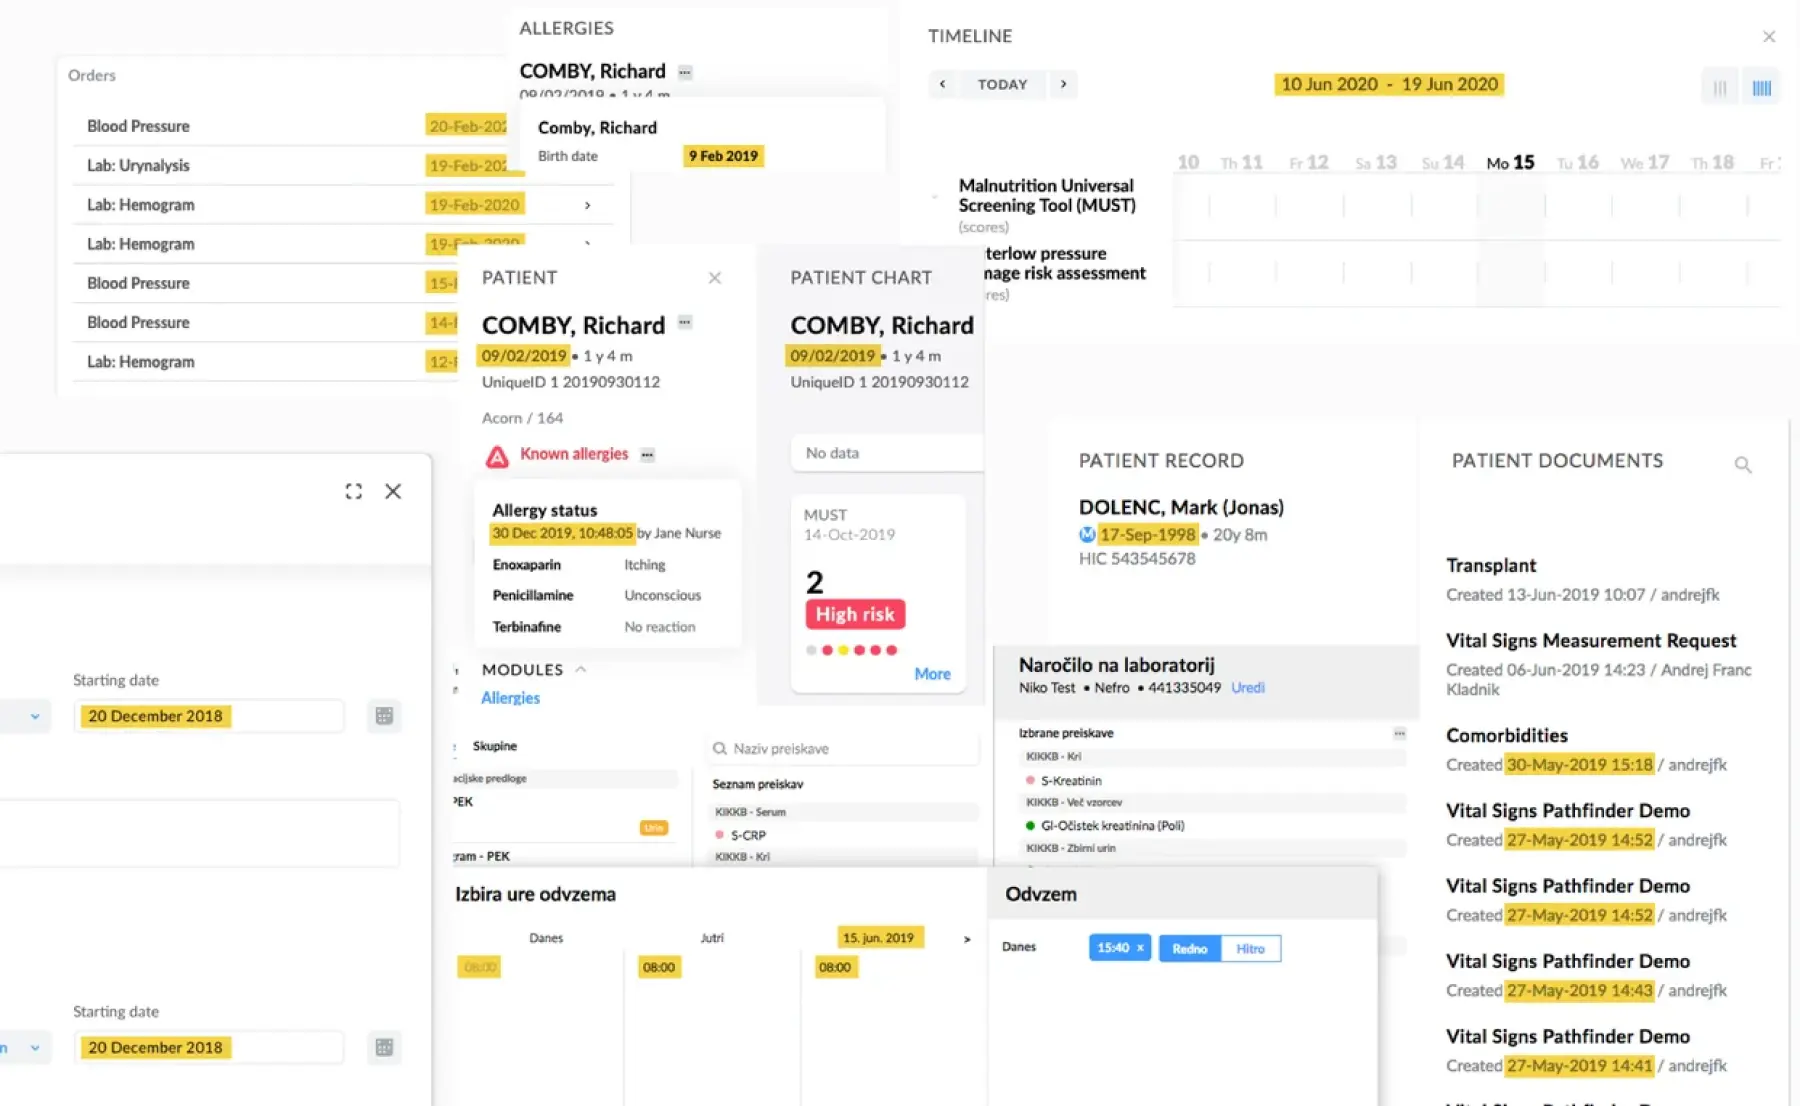Select the Redno priority option
The height and width of the screenshot is (1106, 1800).
coord(1189,948)
